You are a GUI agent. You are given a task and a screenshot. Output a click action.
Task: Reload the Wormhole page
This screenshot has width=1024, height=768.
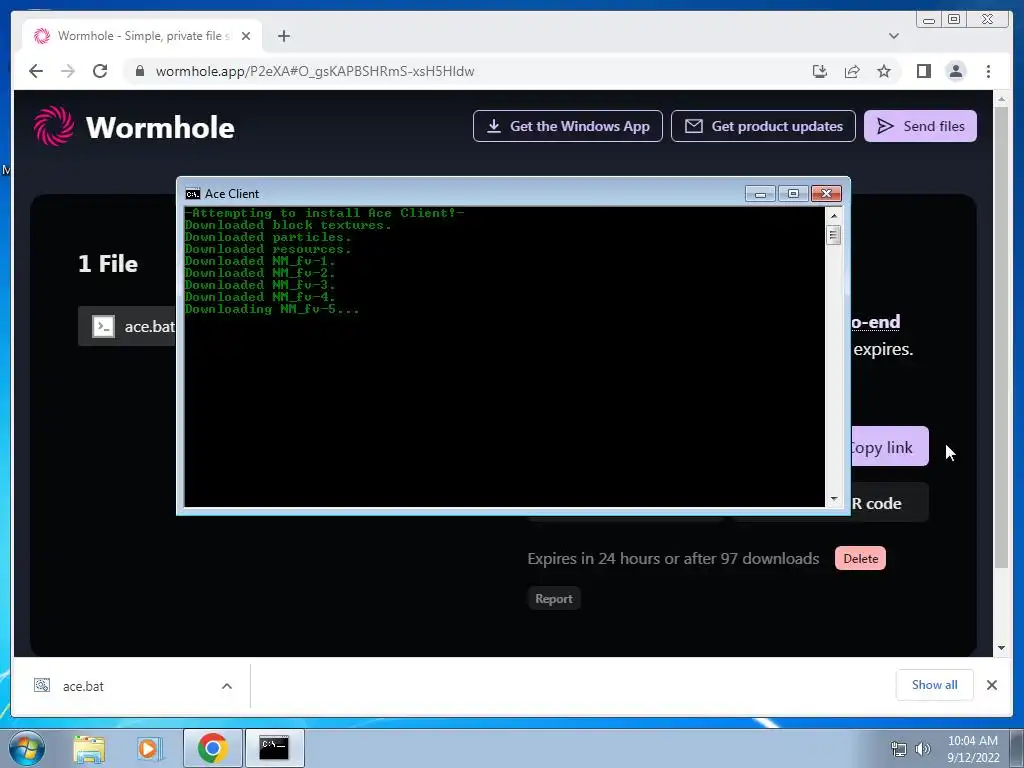[100, 71]
